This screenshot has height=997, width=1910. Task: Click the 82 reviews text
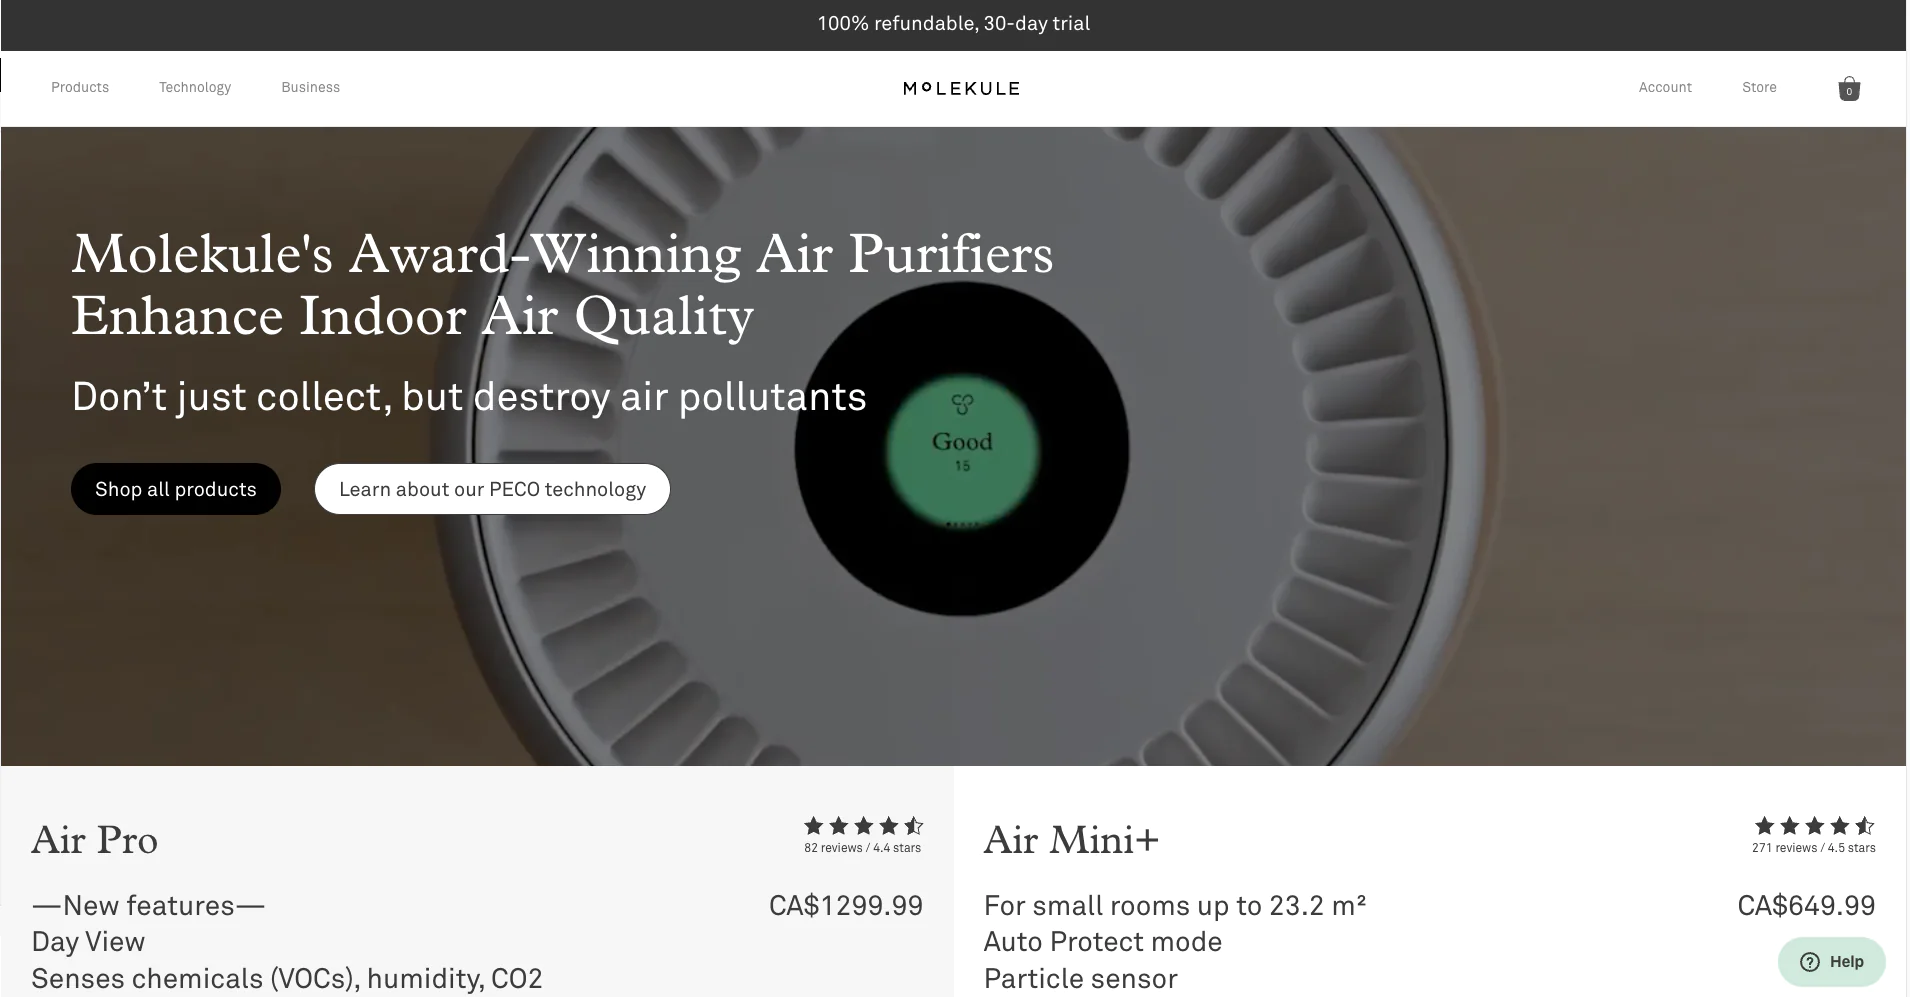(833, 848)
